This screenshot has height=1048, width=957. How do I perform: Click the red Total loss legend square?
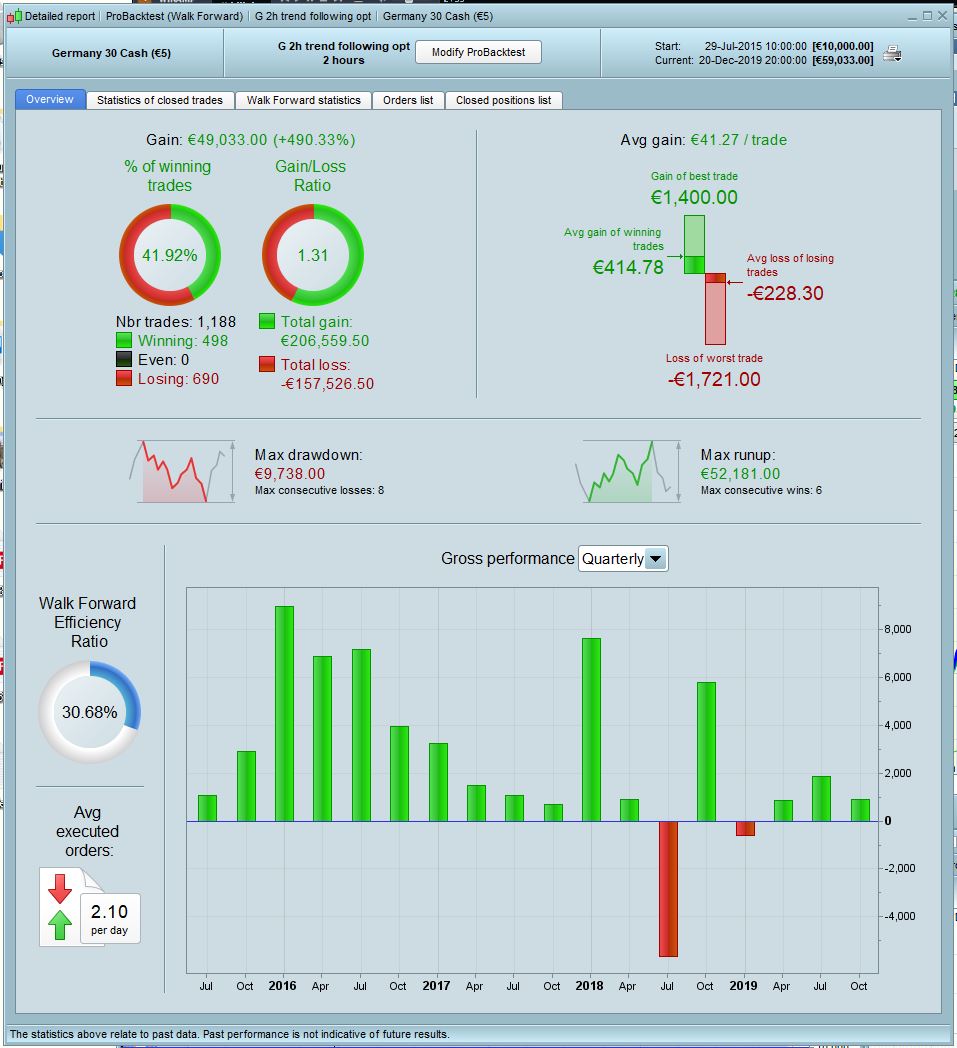pyautogui.click(x=267, y=364)
